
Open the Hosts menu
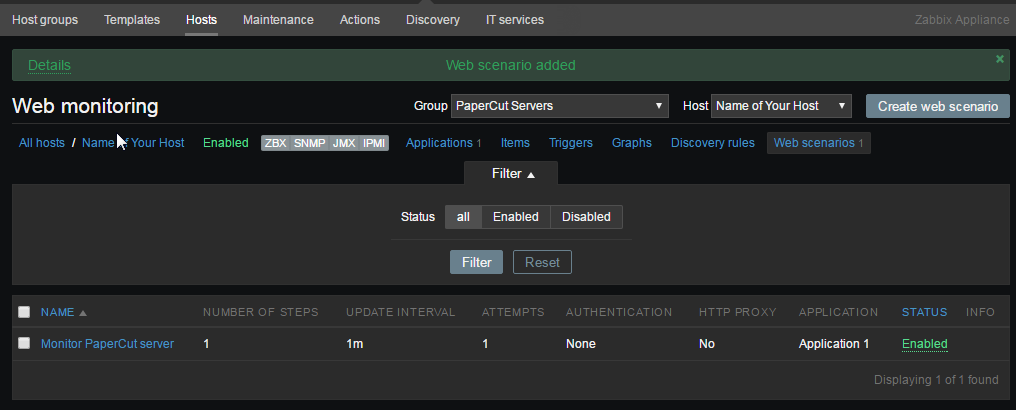coord(202,20)
